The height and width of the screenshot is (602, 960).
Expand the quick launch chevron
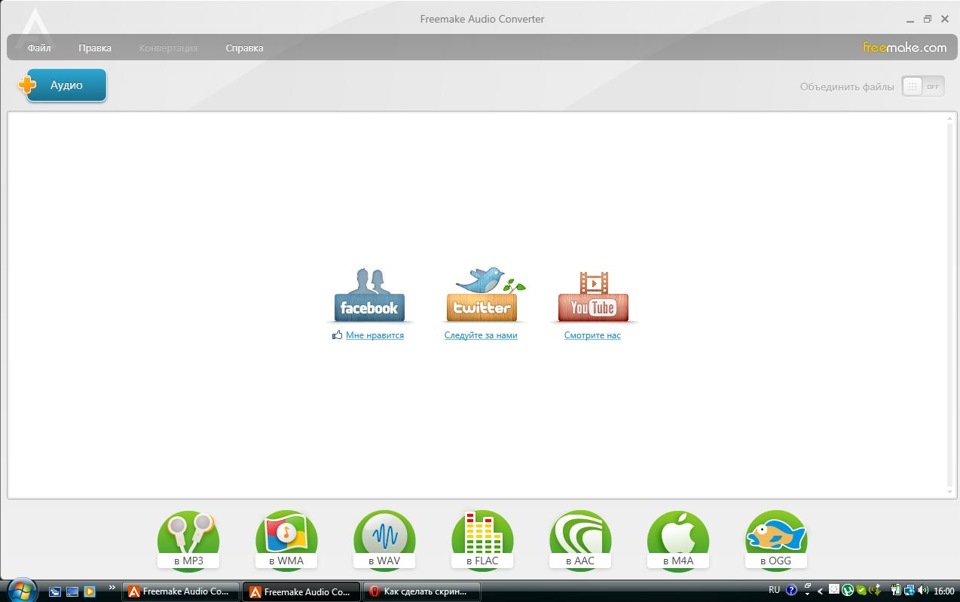(x=112, y=587)
